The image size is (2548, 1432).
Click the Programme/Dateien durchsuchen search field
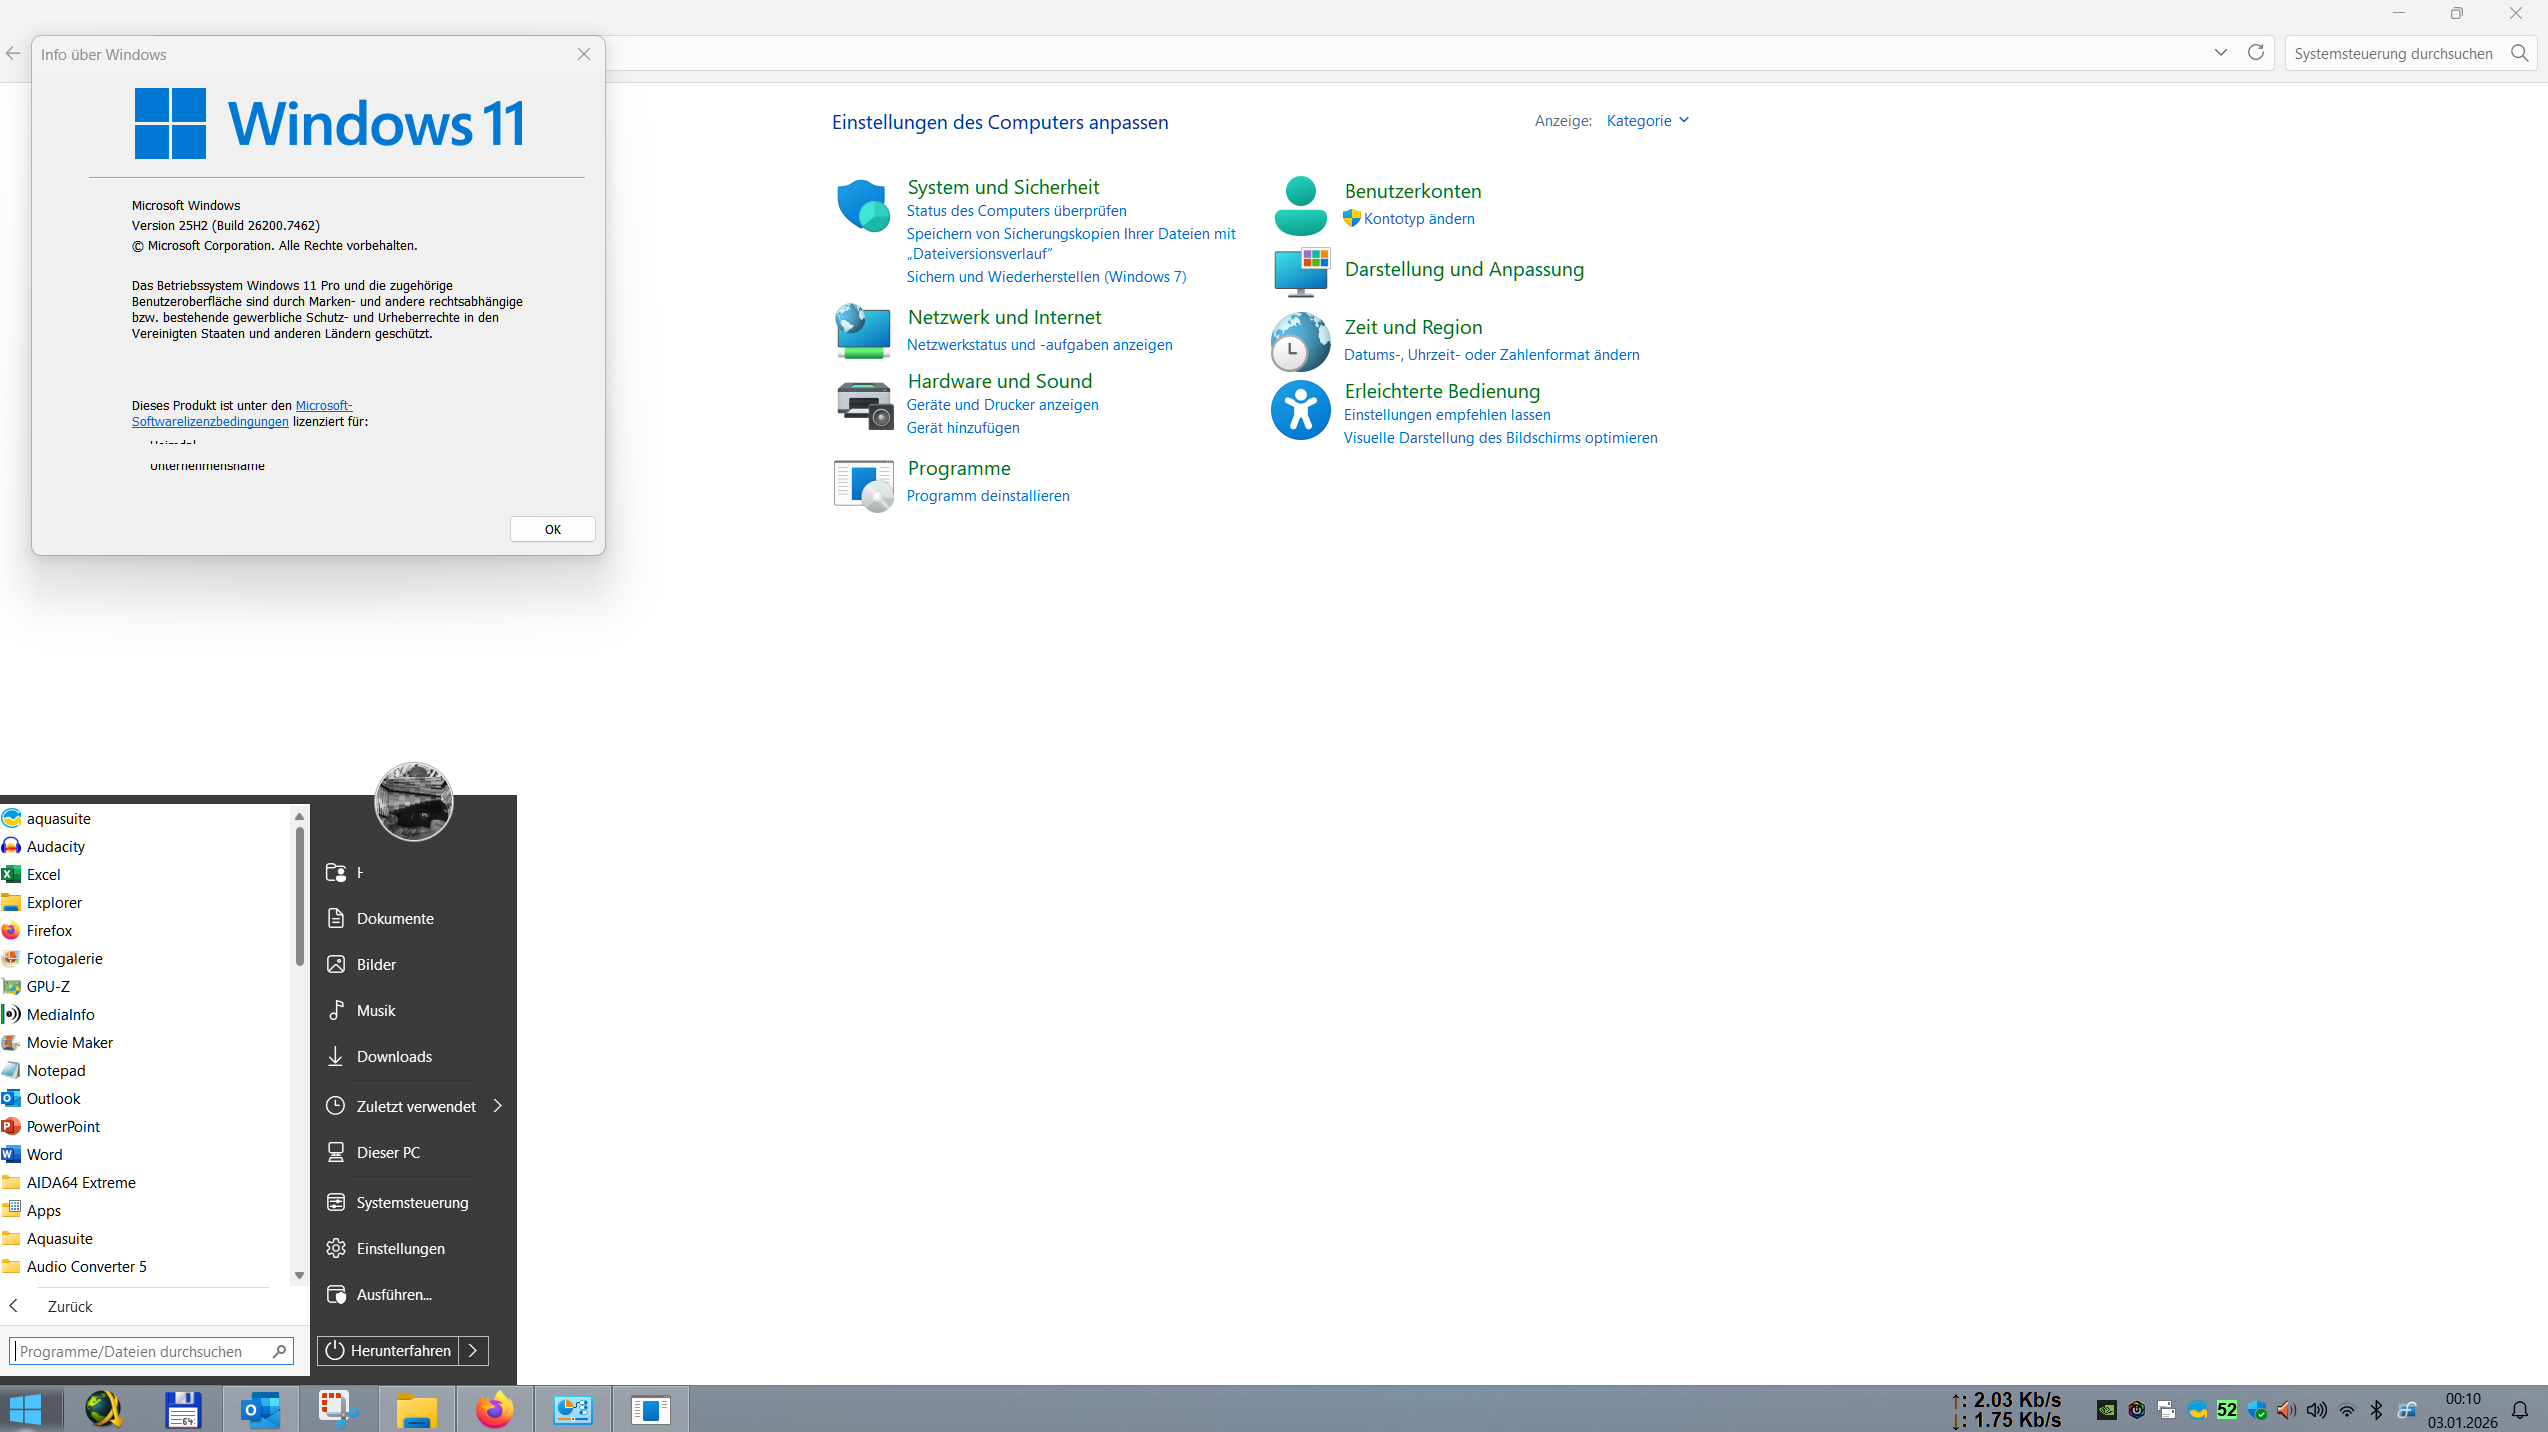(x=140, y=1352)
